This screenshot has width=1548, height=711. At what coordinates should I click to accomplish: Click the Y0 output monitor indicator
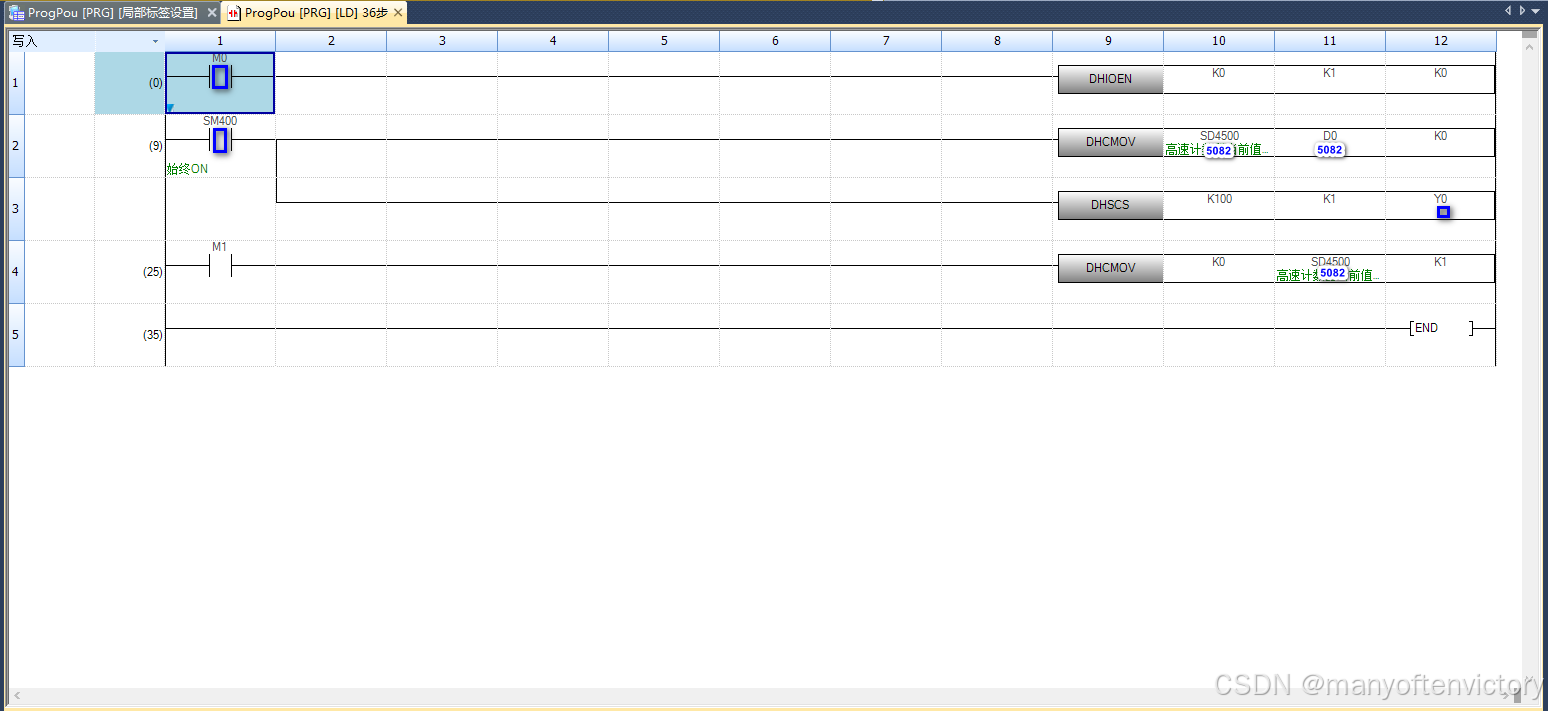1443,212
